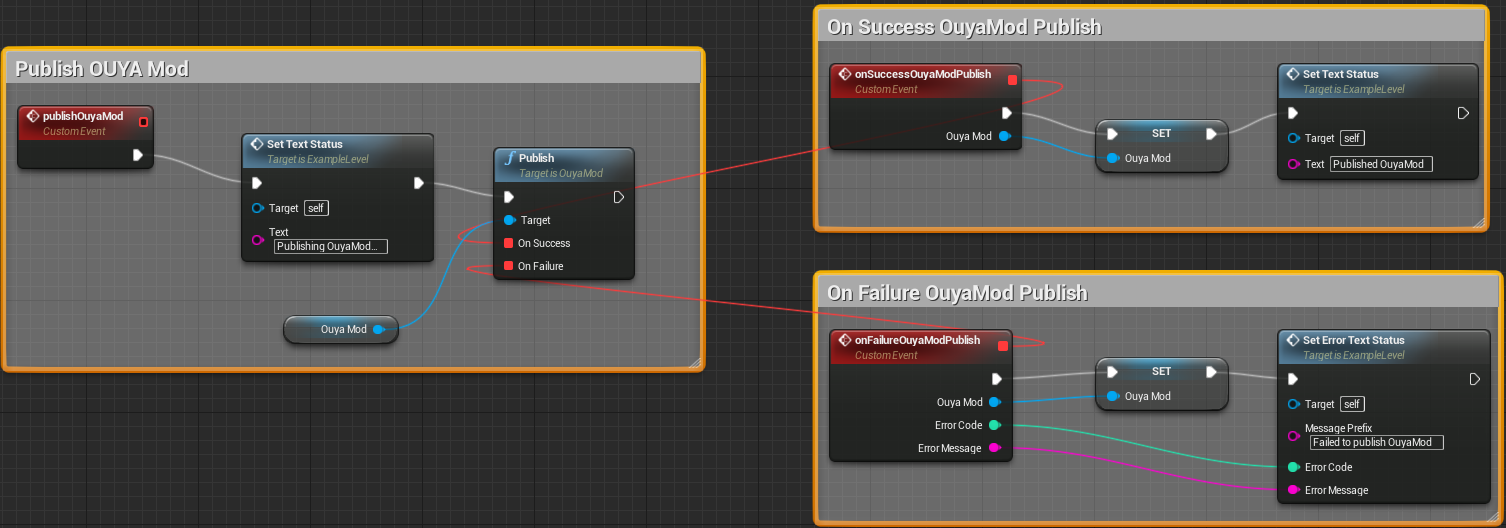The width and height of the screenshot is (1506, 528).
Task: Click publishOuyaMod node's exec output pin
Action: point(138,155)
